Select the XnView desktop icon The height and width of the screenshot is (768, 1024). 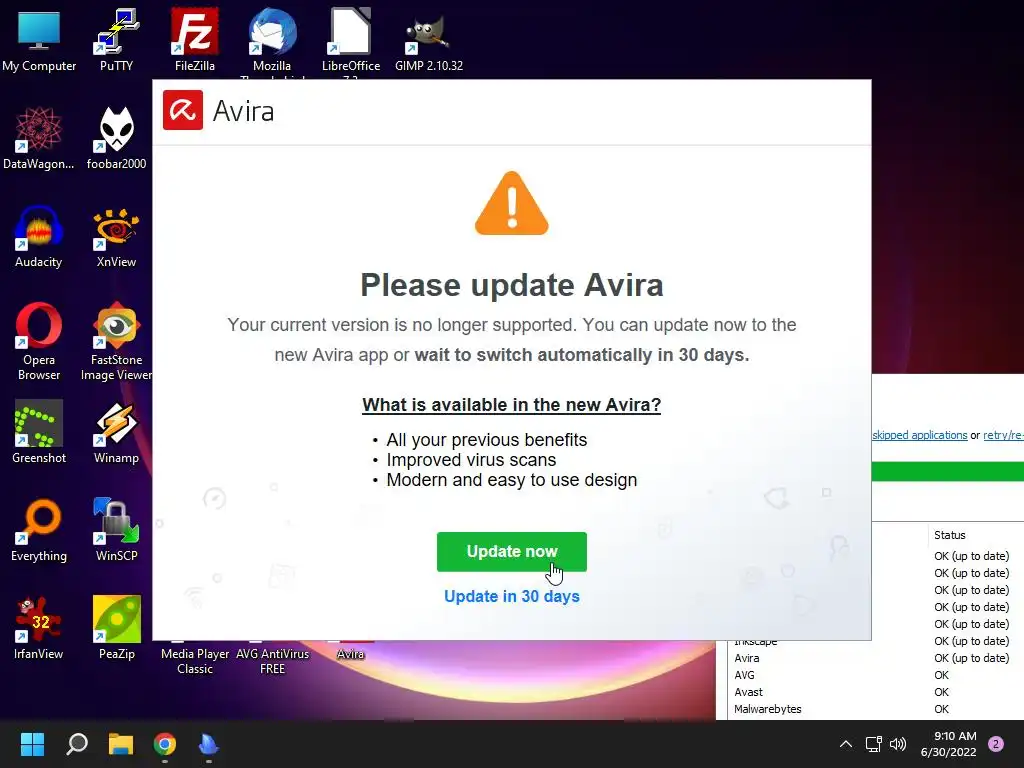click(116, 236)
